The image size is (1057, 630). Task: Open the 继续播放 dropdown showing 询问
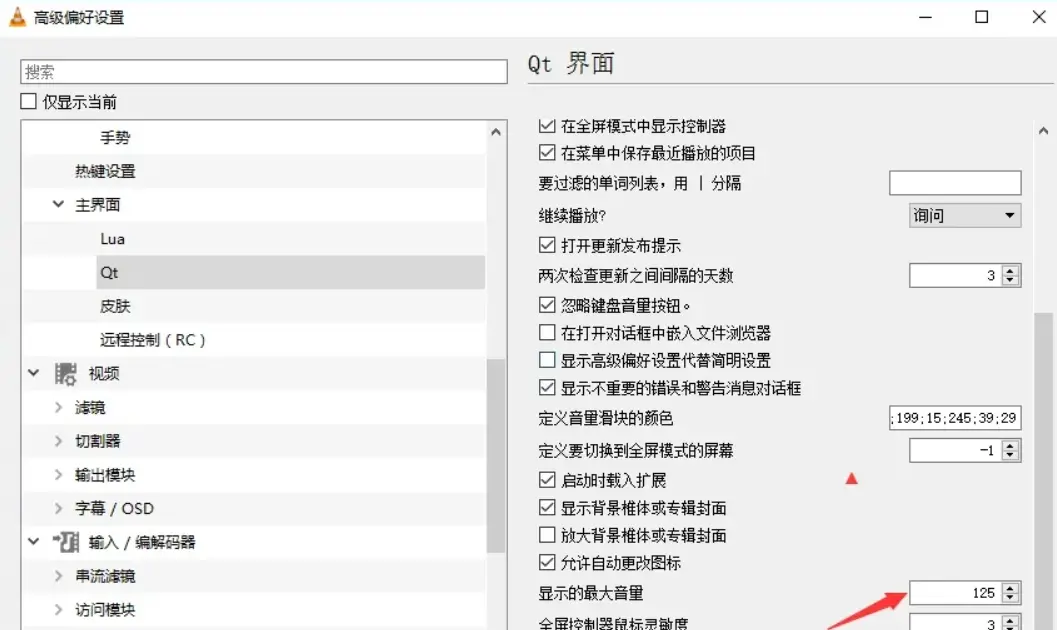(964, 215)
